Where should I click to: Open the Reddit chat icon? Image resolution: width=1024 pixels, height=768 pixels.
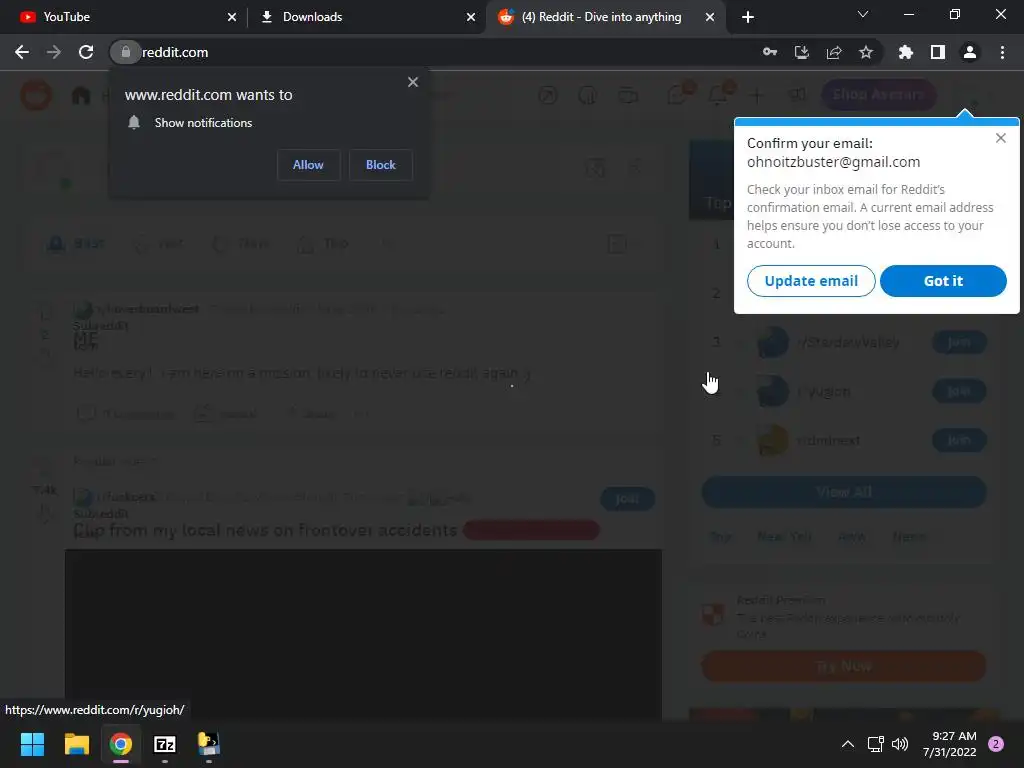tap(677, 95)
